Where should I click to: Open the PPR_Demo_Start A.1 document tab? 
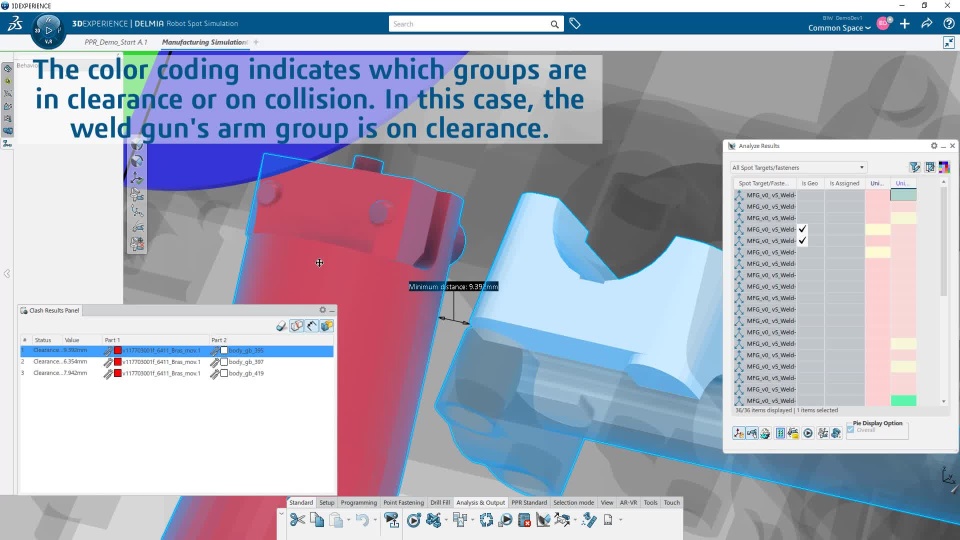(116, 42)
